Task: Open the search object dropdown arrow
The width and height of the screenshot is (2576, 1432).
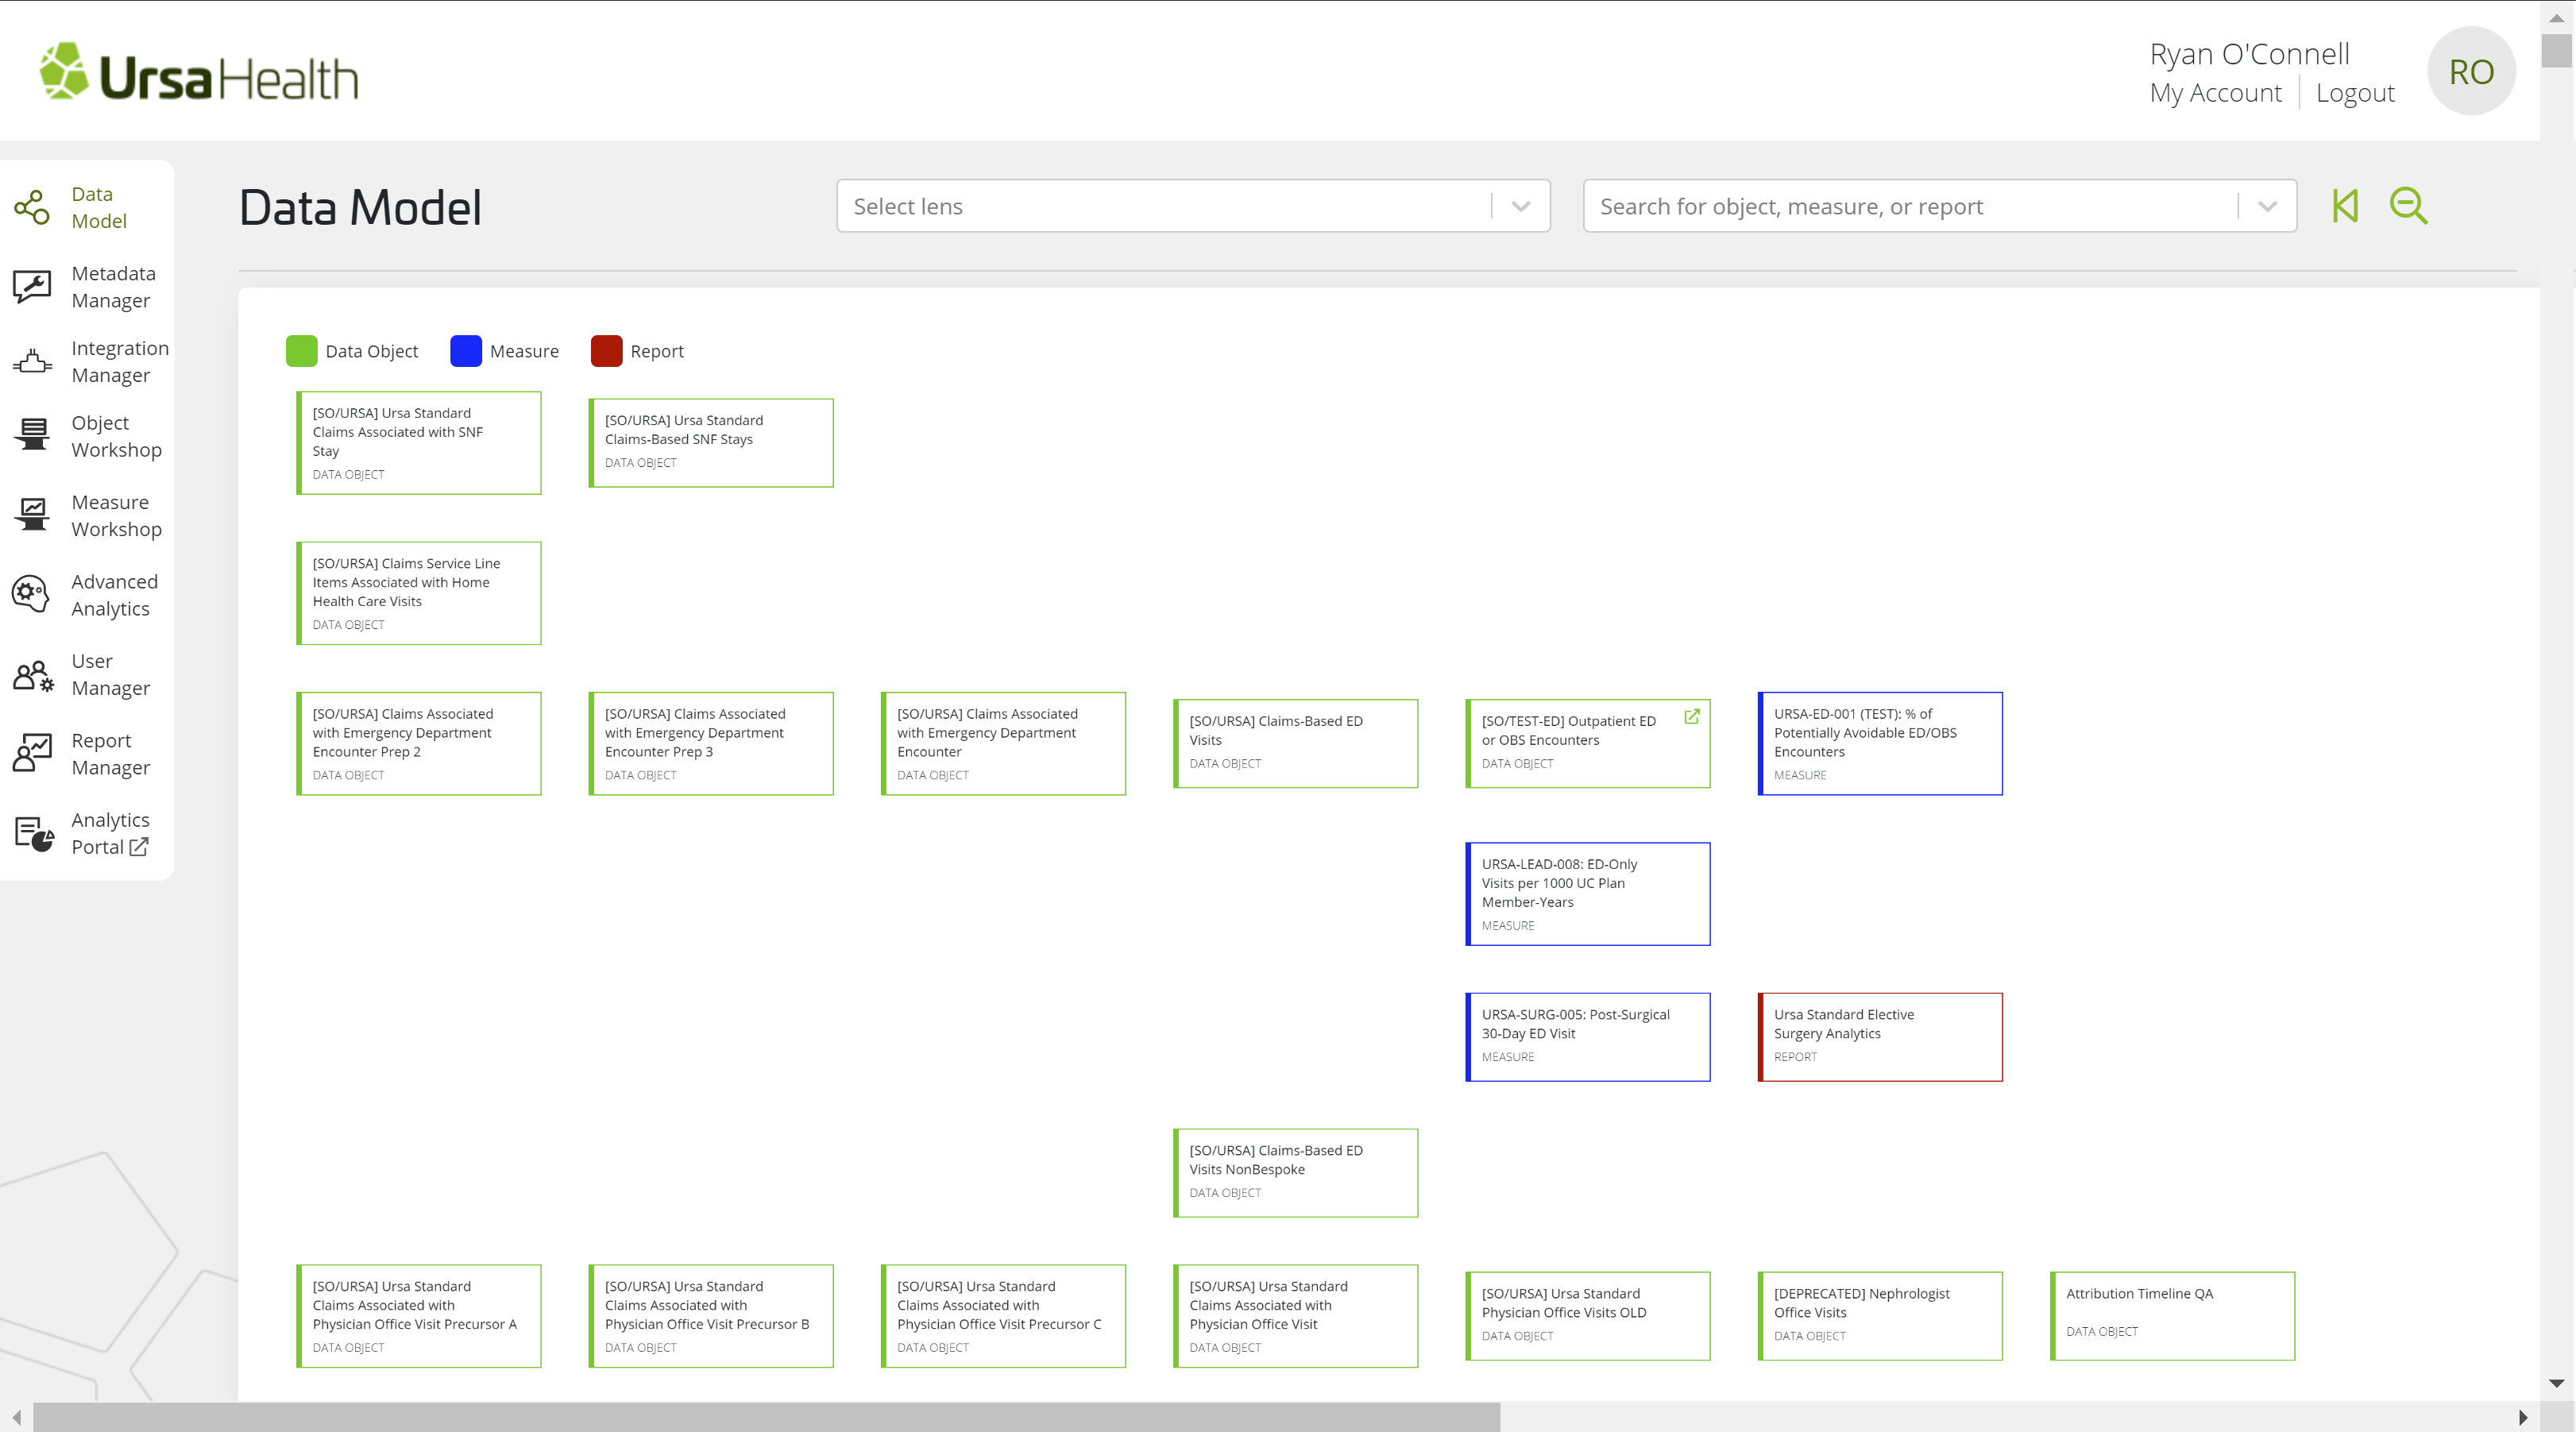Action: coord(2267,206)
